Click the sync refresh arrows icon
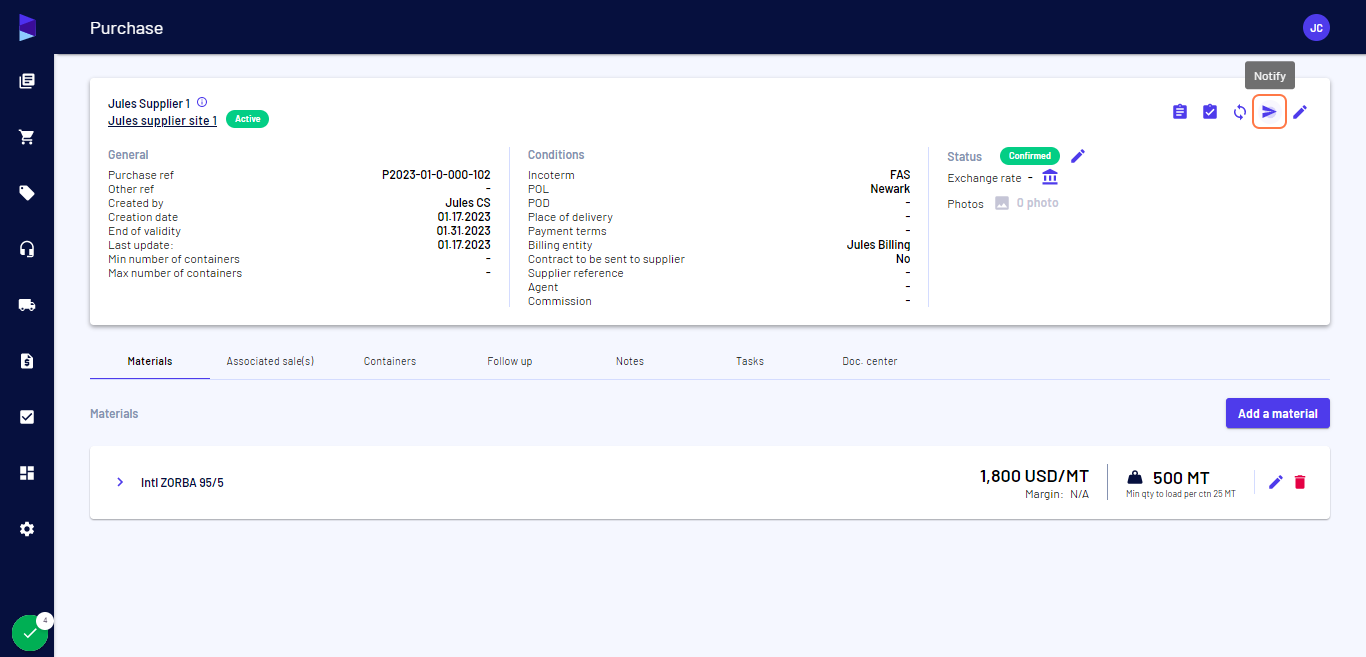 (x=1240, y=112)
